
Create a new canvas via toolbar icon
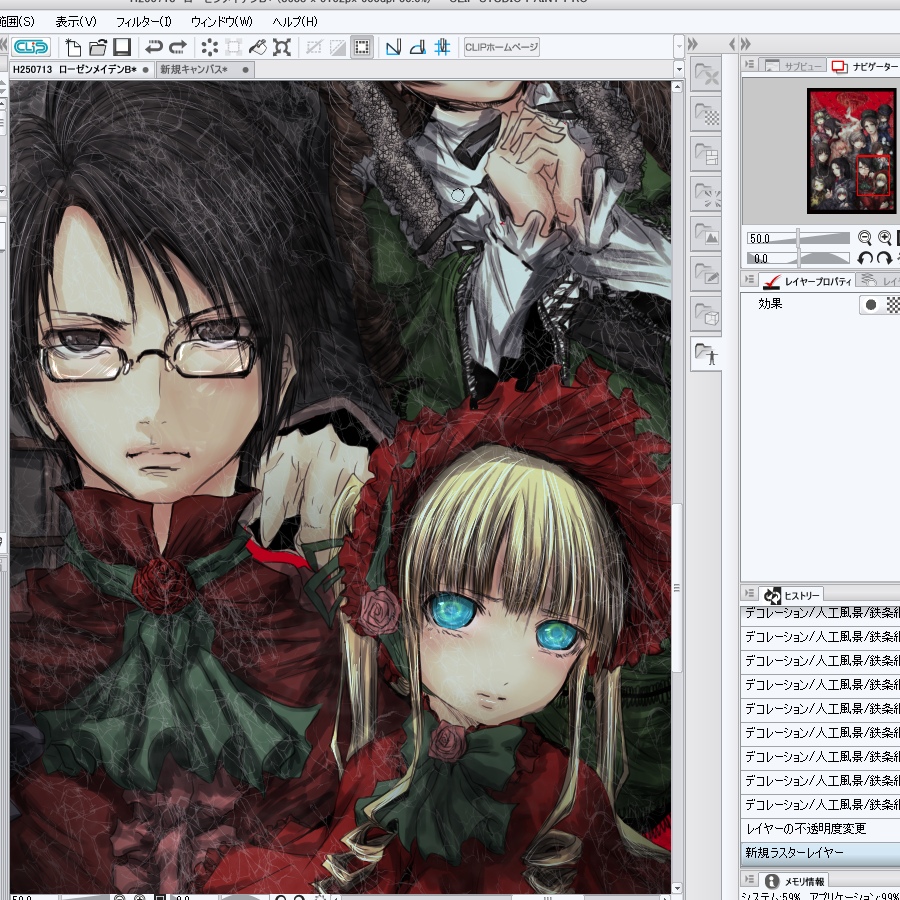[x=73, y=47]
